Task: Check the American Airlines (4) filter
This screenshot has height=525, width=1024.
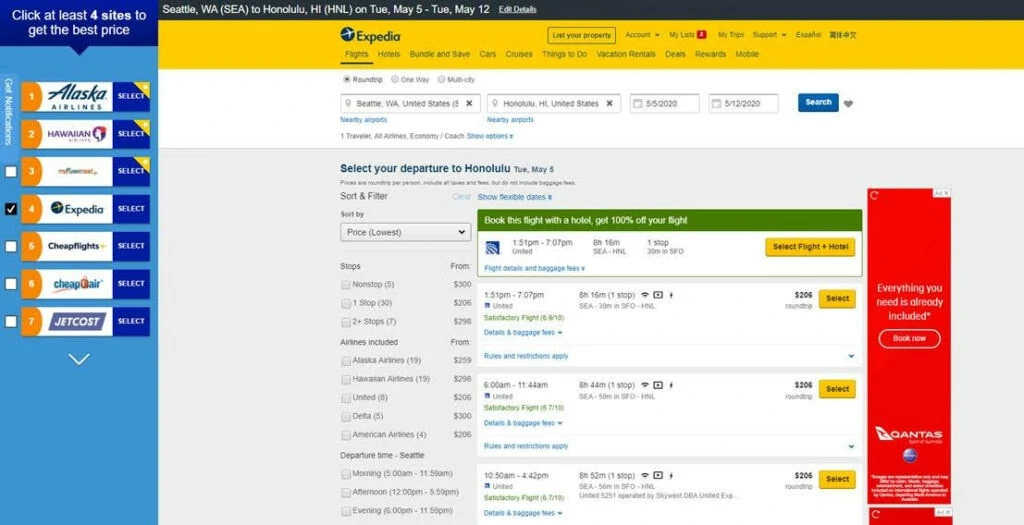Action: click(345, 435)
